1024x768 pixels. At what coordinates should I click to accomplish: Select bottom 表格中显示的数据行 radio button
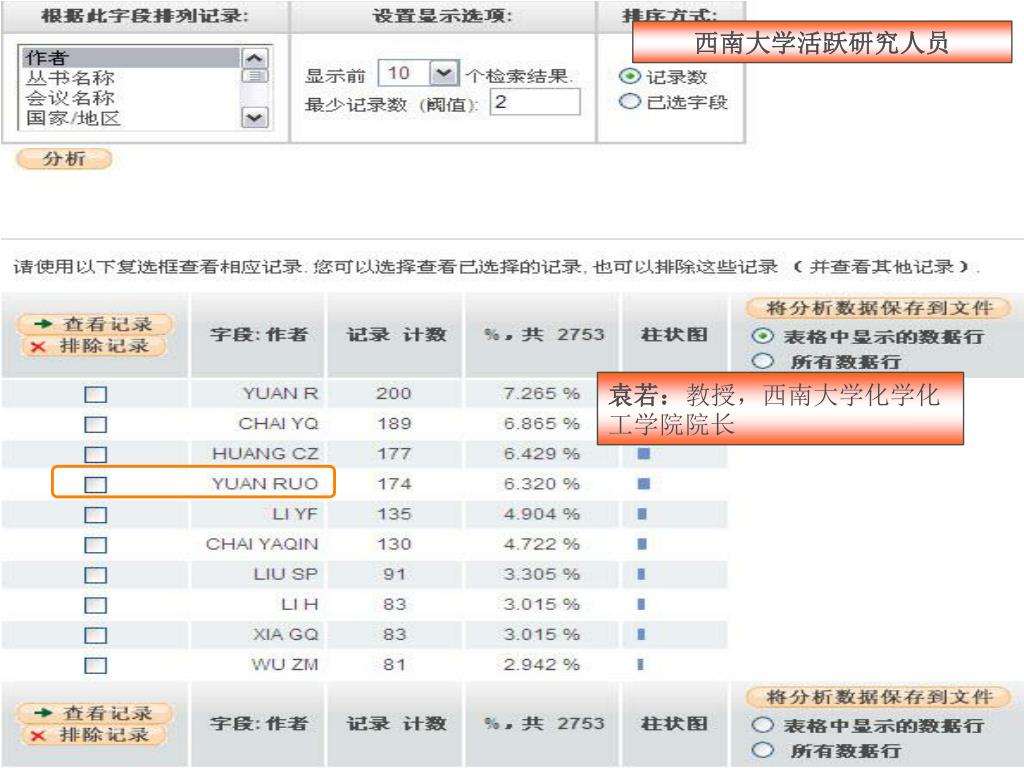pyautogui.click(x=762, y=725)
